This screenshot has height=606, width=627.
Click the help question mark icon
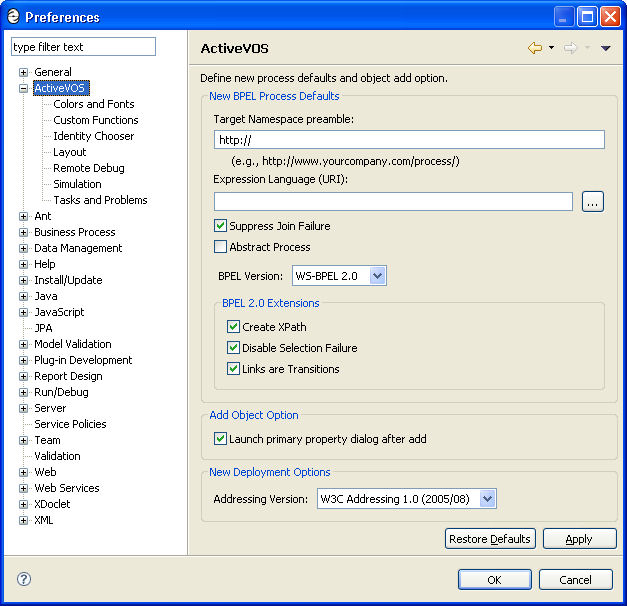tap(24, 579)
